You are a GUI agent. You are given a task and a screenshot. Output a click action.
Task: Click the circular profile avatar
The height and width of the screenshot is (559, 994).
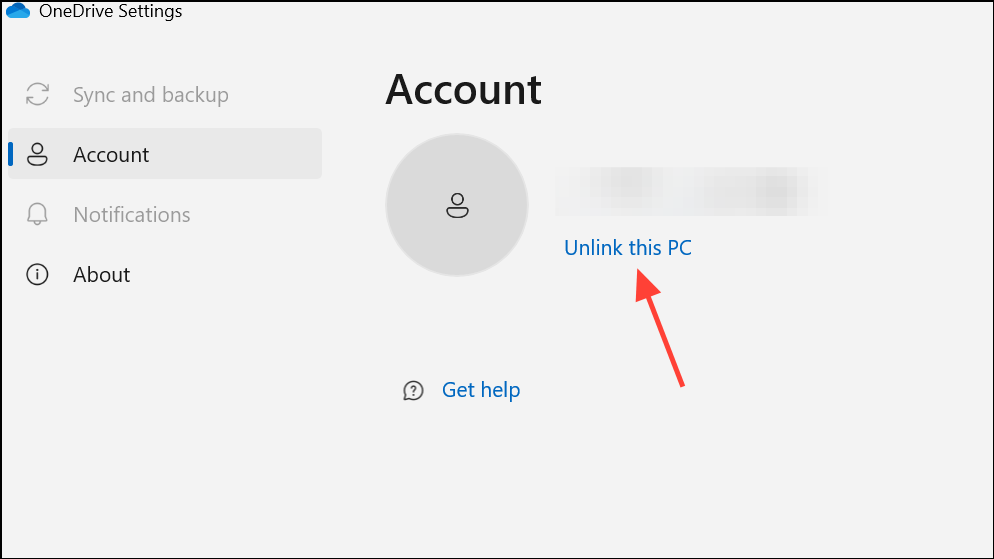[x=457, y=205]
